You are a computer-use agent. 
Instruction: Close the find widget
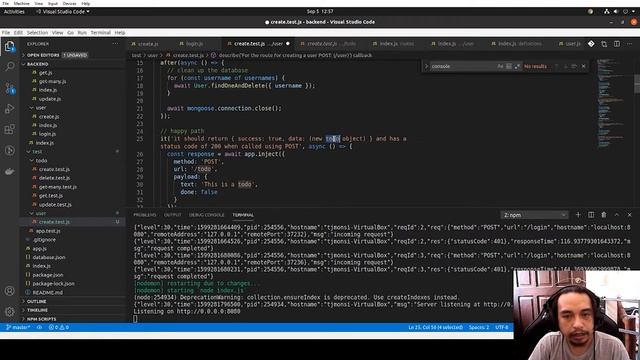coord(583,66)
